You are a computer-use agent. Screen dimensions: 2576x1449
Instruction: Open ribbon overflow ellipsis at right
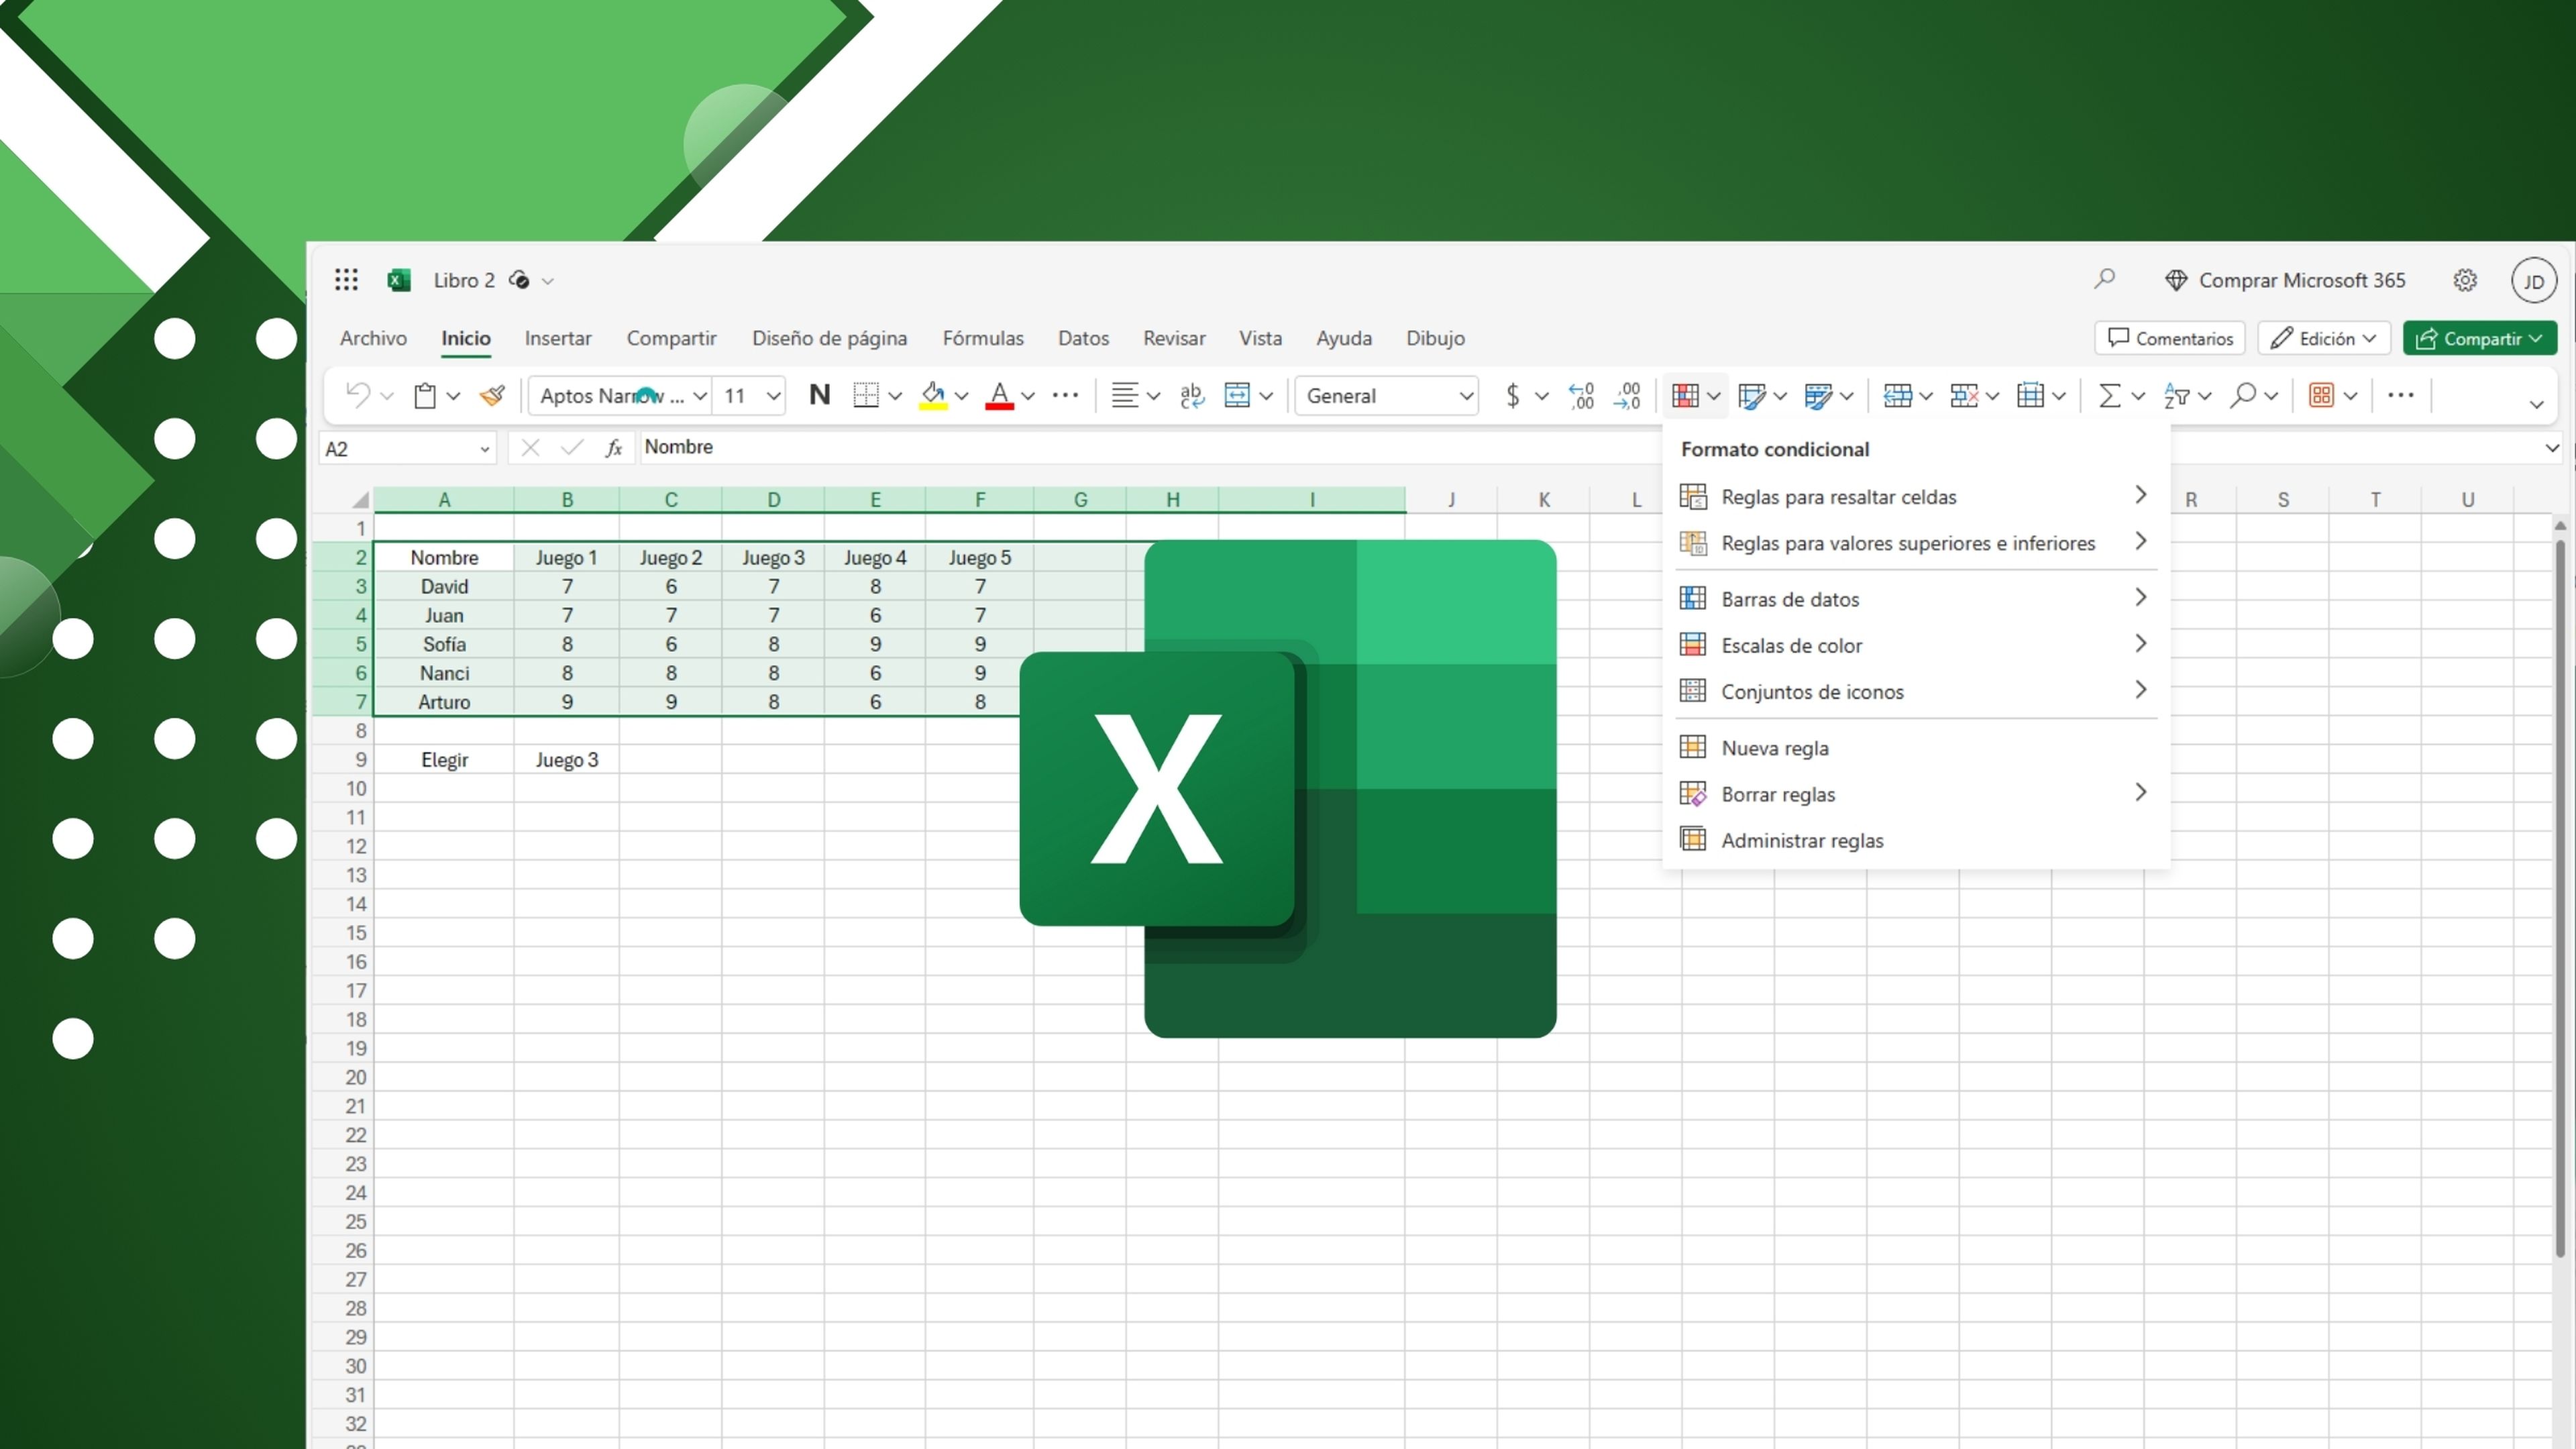click(x=2401, y=395)
